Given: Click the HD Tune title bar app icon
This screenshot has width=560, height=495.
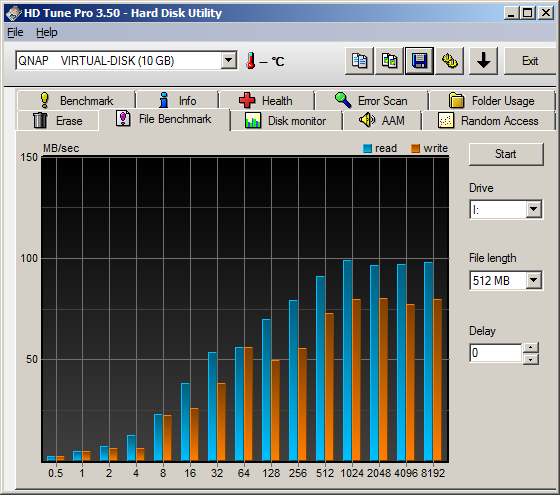Looking at the screenshot, I should click(14, 14).
